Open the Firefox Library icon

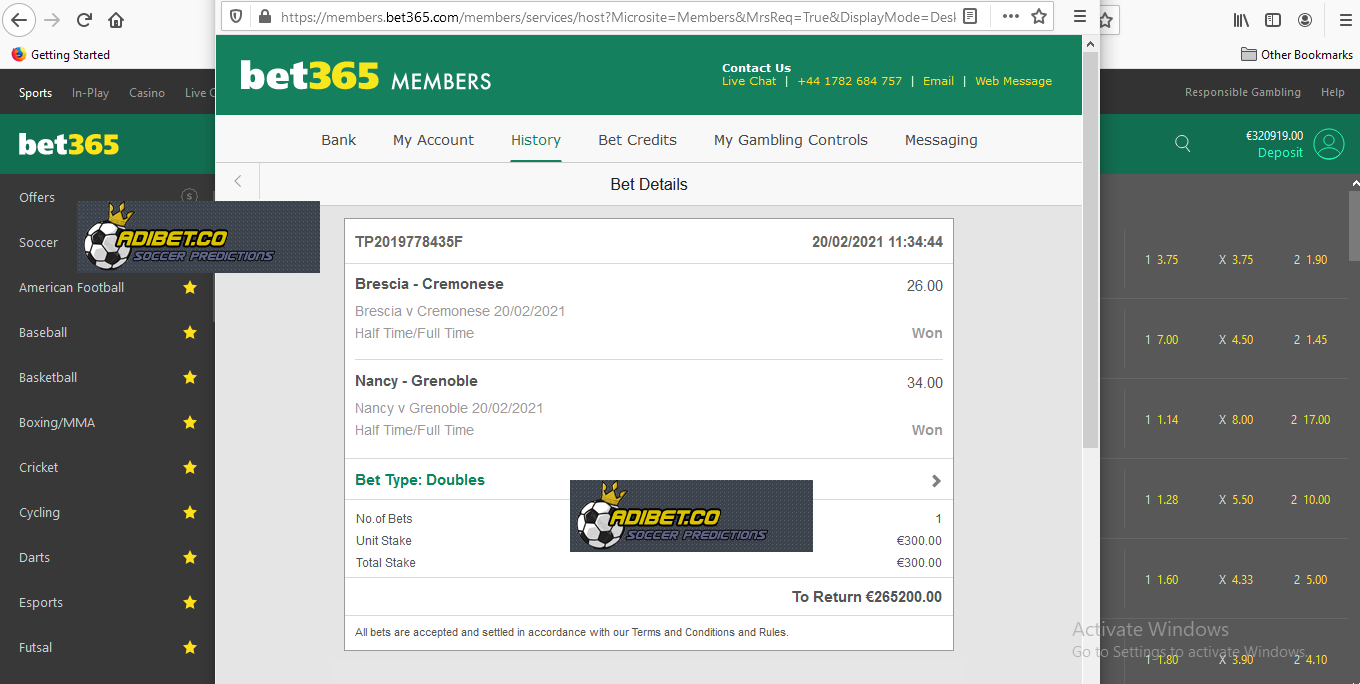1241,20
